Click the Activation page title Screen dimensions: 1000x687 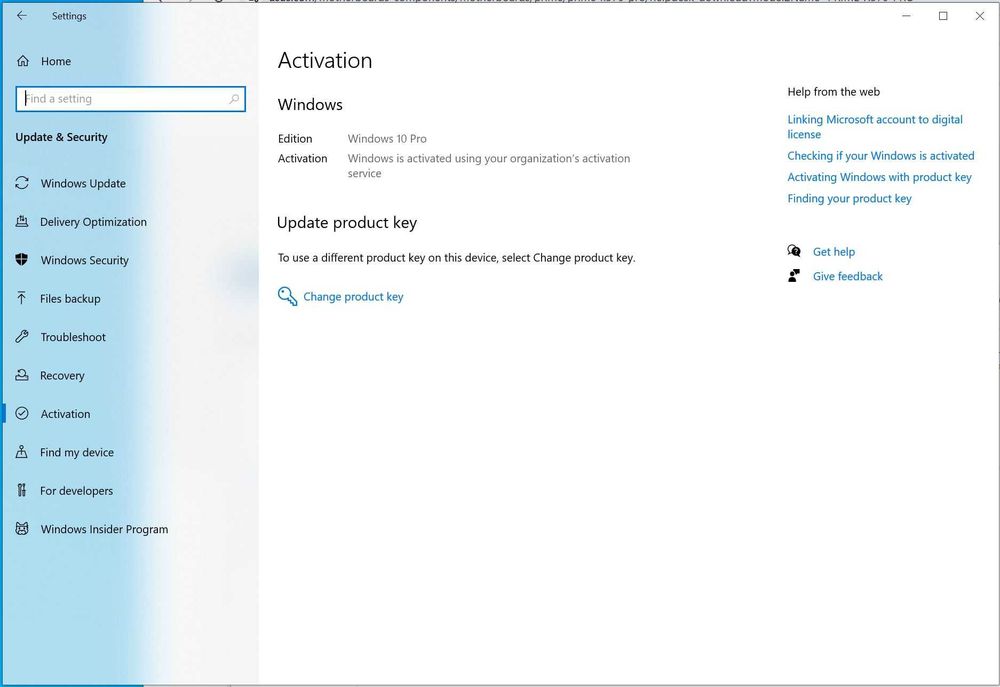tap(325, 61)
